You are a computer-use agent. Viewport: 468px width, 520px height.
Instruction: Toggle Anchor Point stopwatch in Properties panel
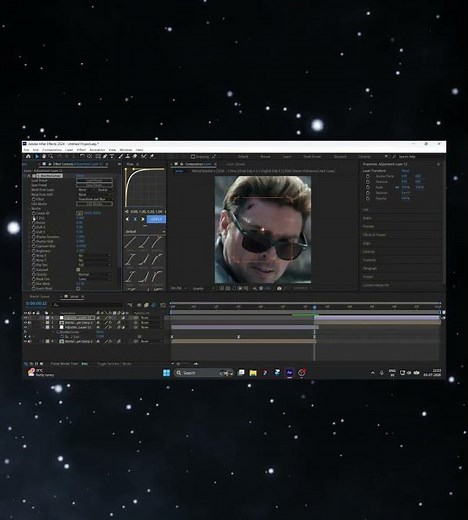[x=368, y=176]
